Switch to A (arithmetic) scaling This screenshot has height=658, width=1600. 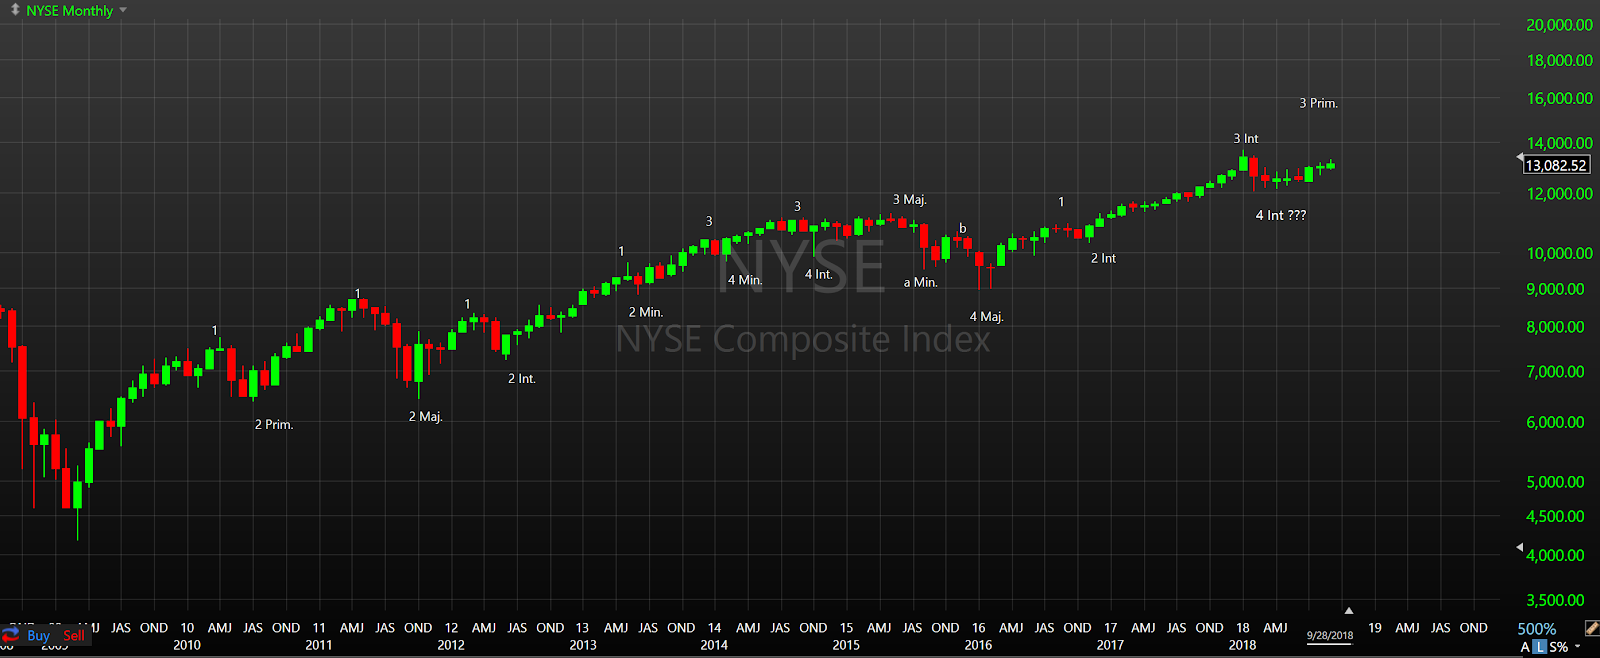tap(1525, 647)
